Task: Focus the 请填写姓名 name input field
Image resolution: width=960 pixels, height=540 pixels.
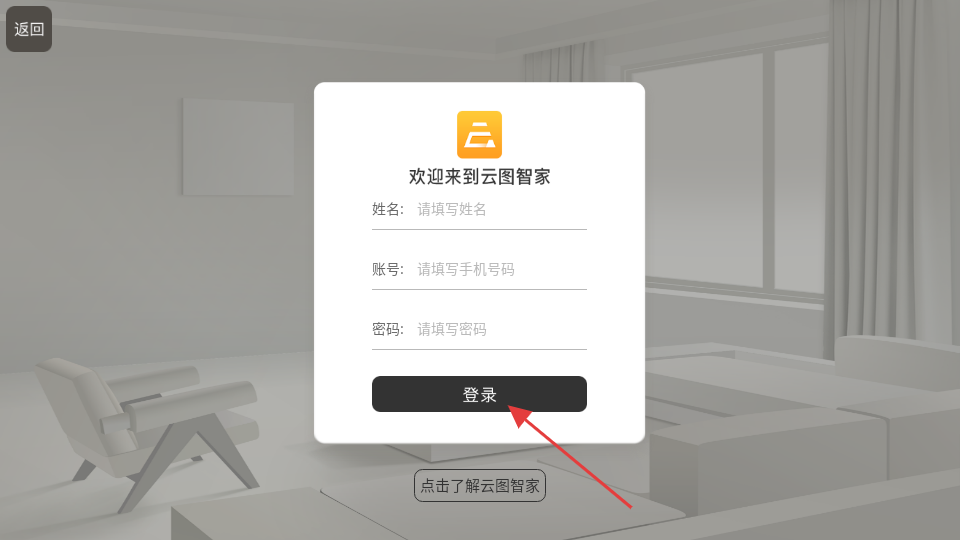Action: tap(501, 209)
